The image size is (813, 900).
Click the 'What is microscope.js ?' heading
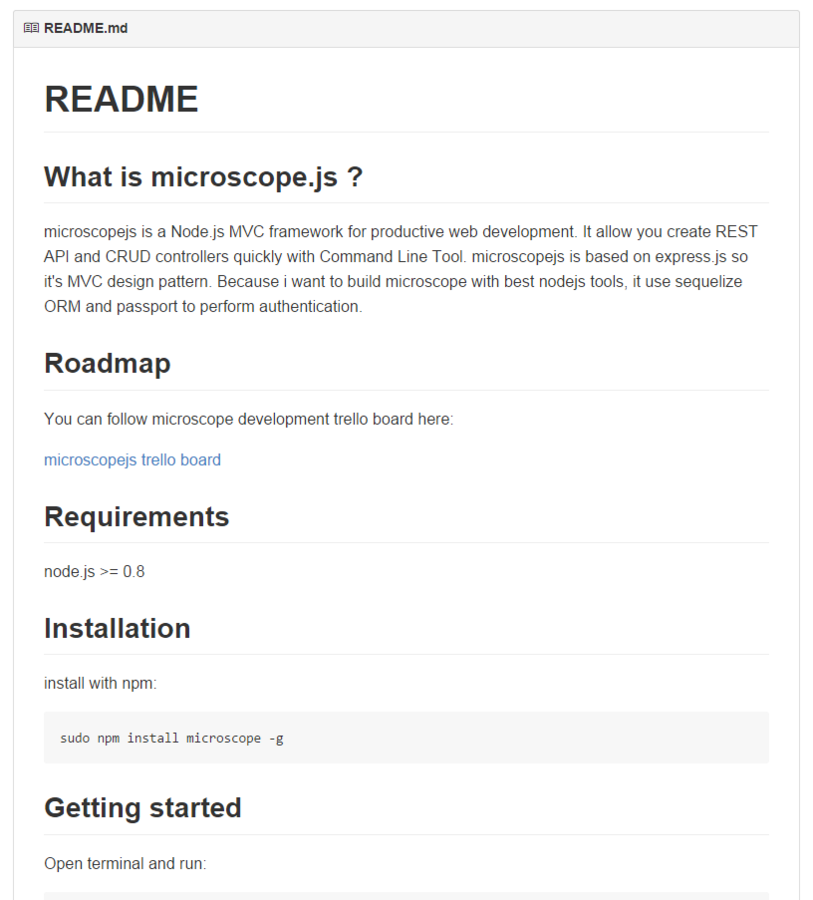point(203,176)
